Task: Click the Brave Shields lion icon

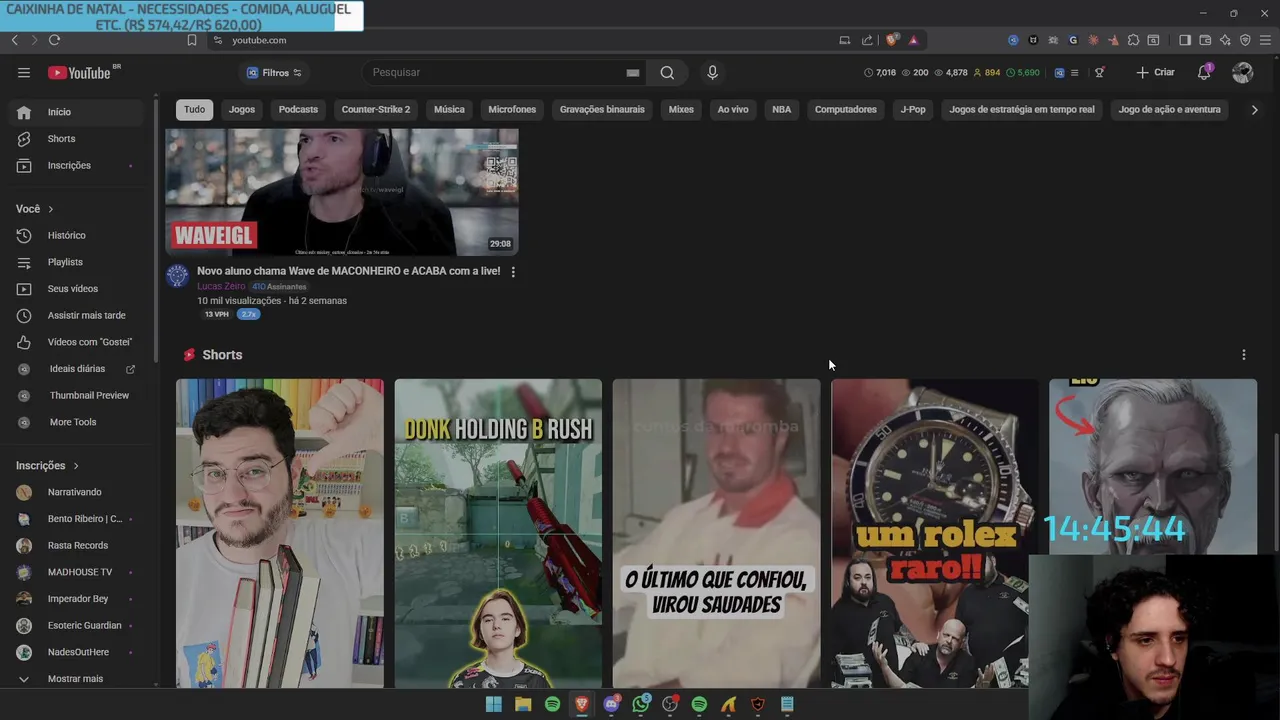Action: click(x=892, y=40)
